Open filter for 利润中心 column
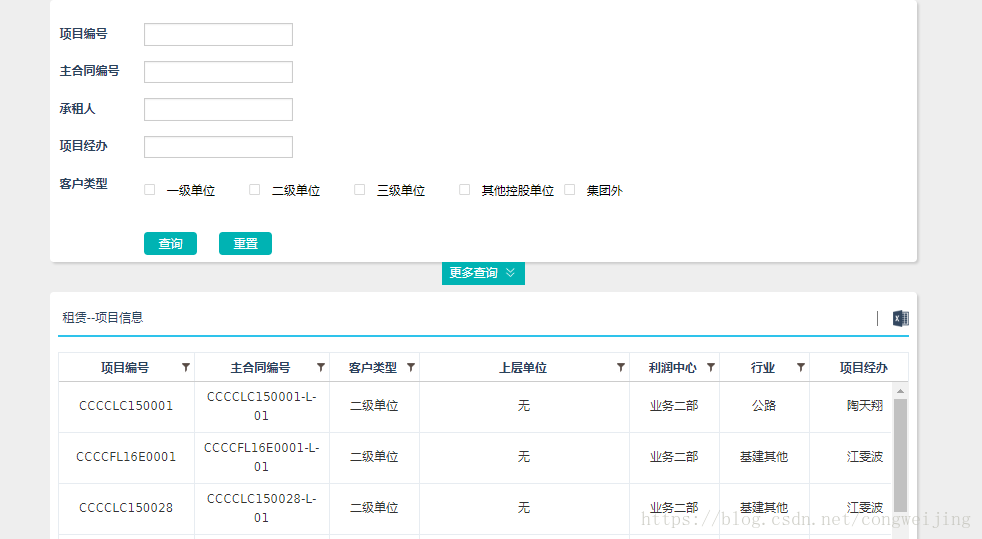982x539 pixels. [710, 367]
